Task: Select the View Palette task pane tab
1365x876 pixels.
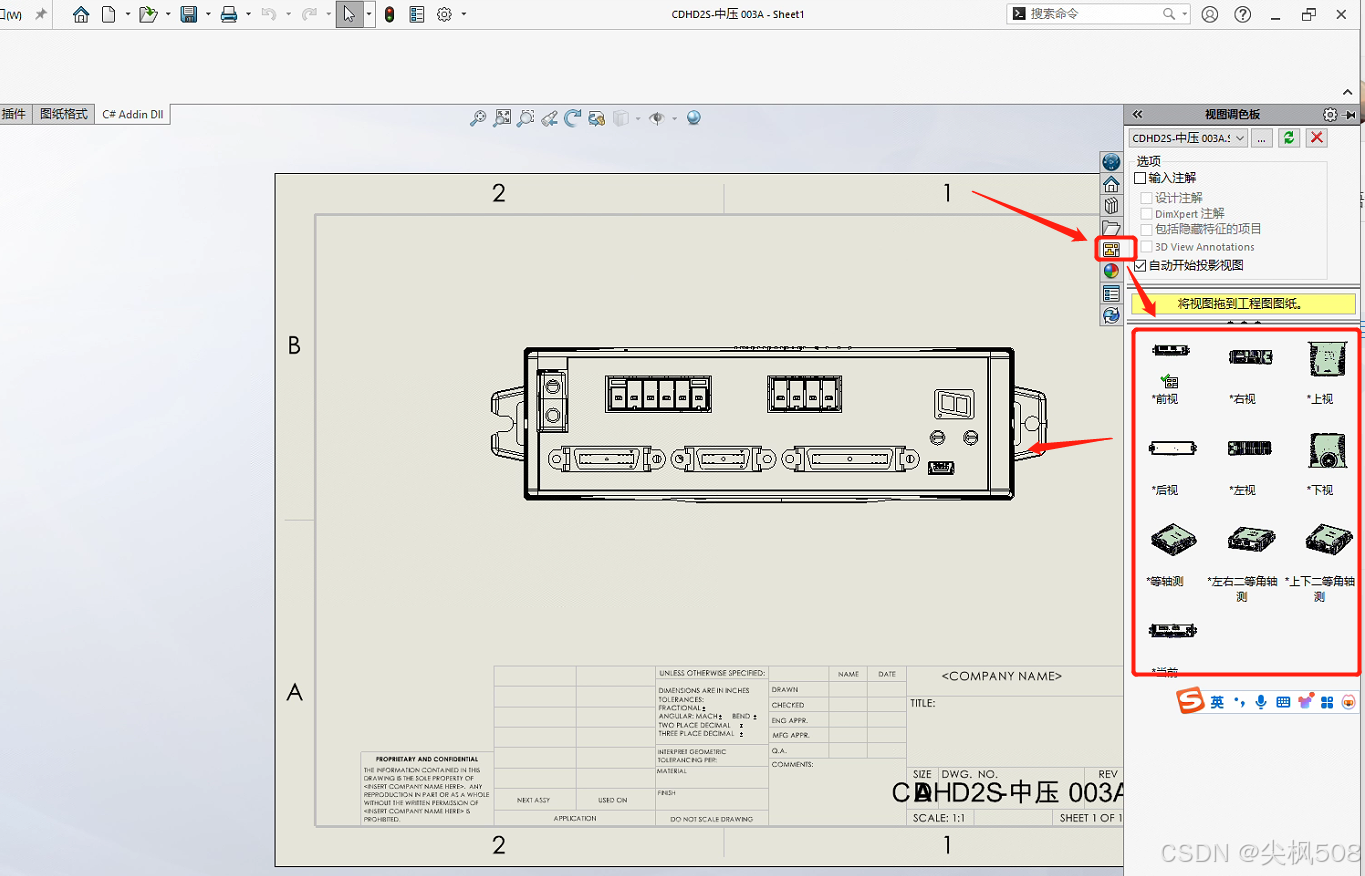Action: (1111, 249)
